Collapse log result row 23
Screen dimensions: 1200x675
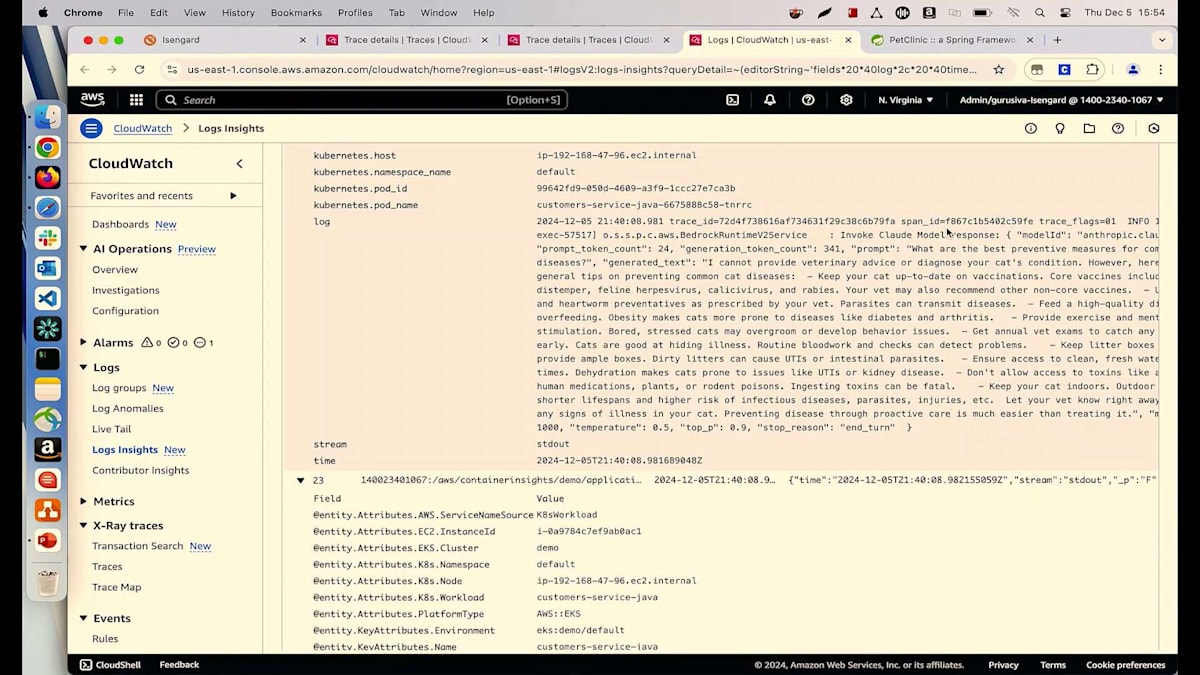(x=300, y=480)
